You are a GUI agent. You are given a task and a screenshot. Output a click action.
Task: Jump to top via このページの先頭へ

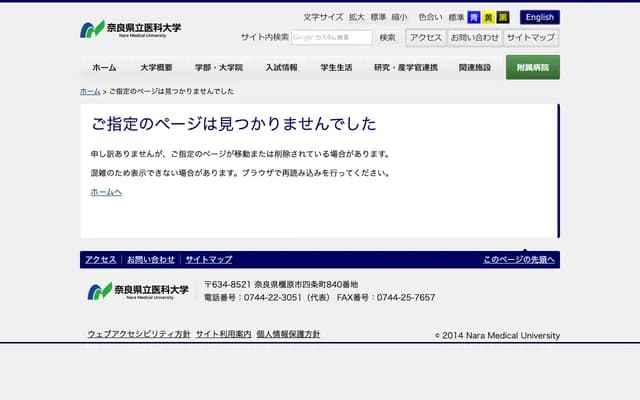pyautogui.click(x=519, y=259)
